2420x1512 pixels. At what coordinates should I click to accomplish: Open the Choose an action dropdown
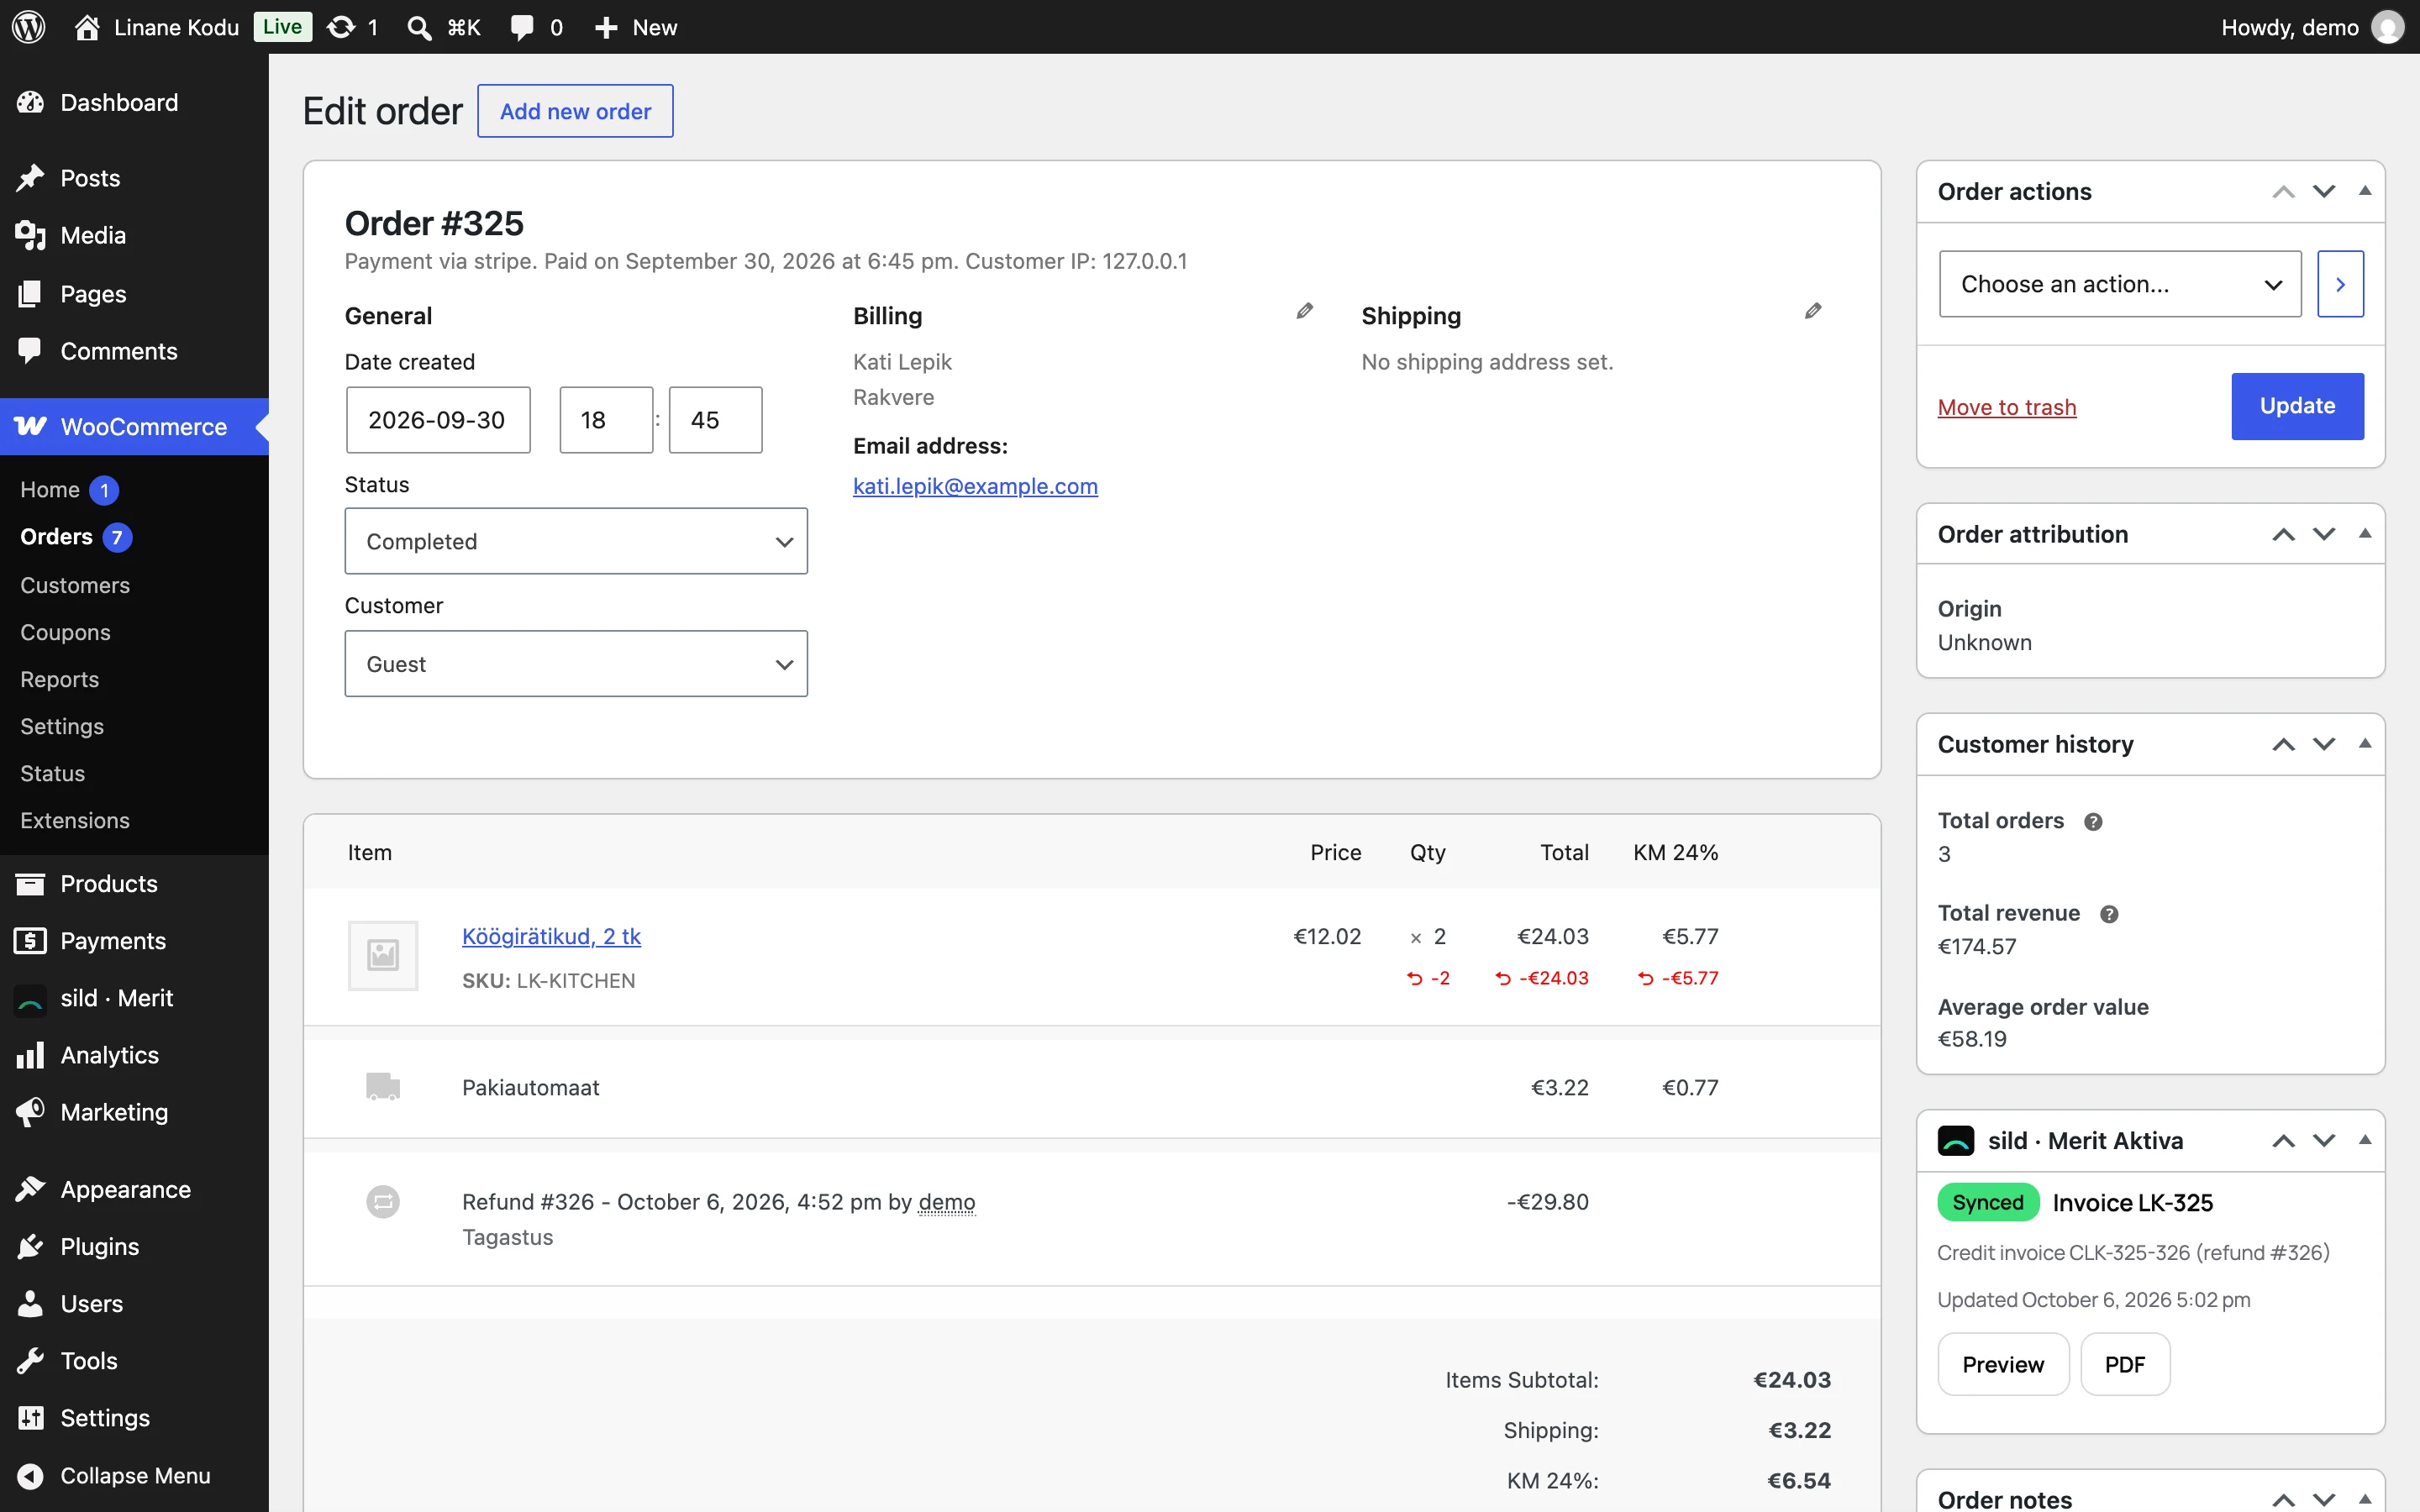coord(2120,284)
